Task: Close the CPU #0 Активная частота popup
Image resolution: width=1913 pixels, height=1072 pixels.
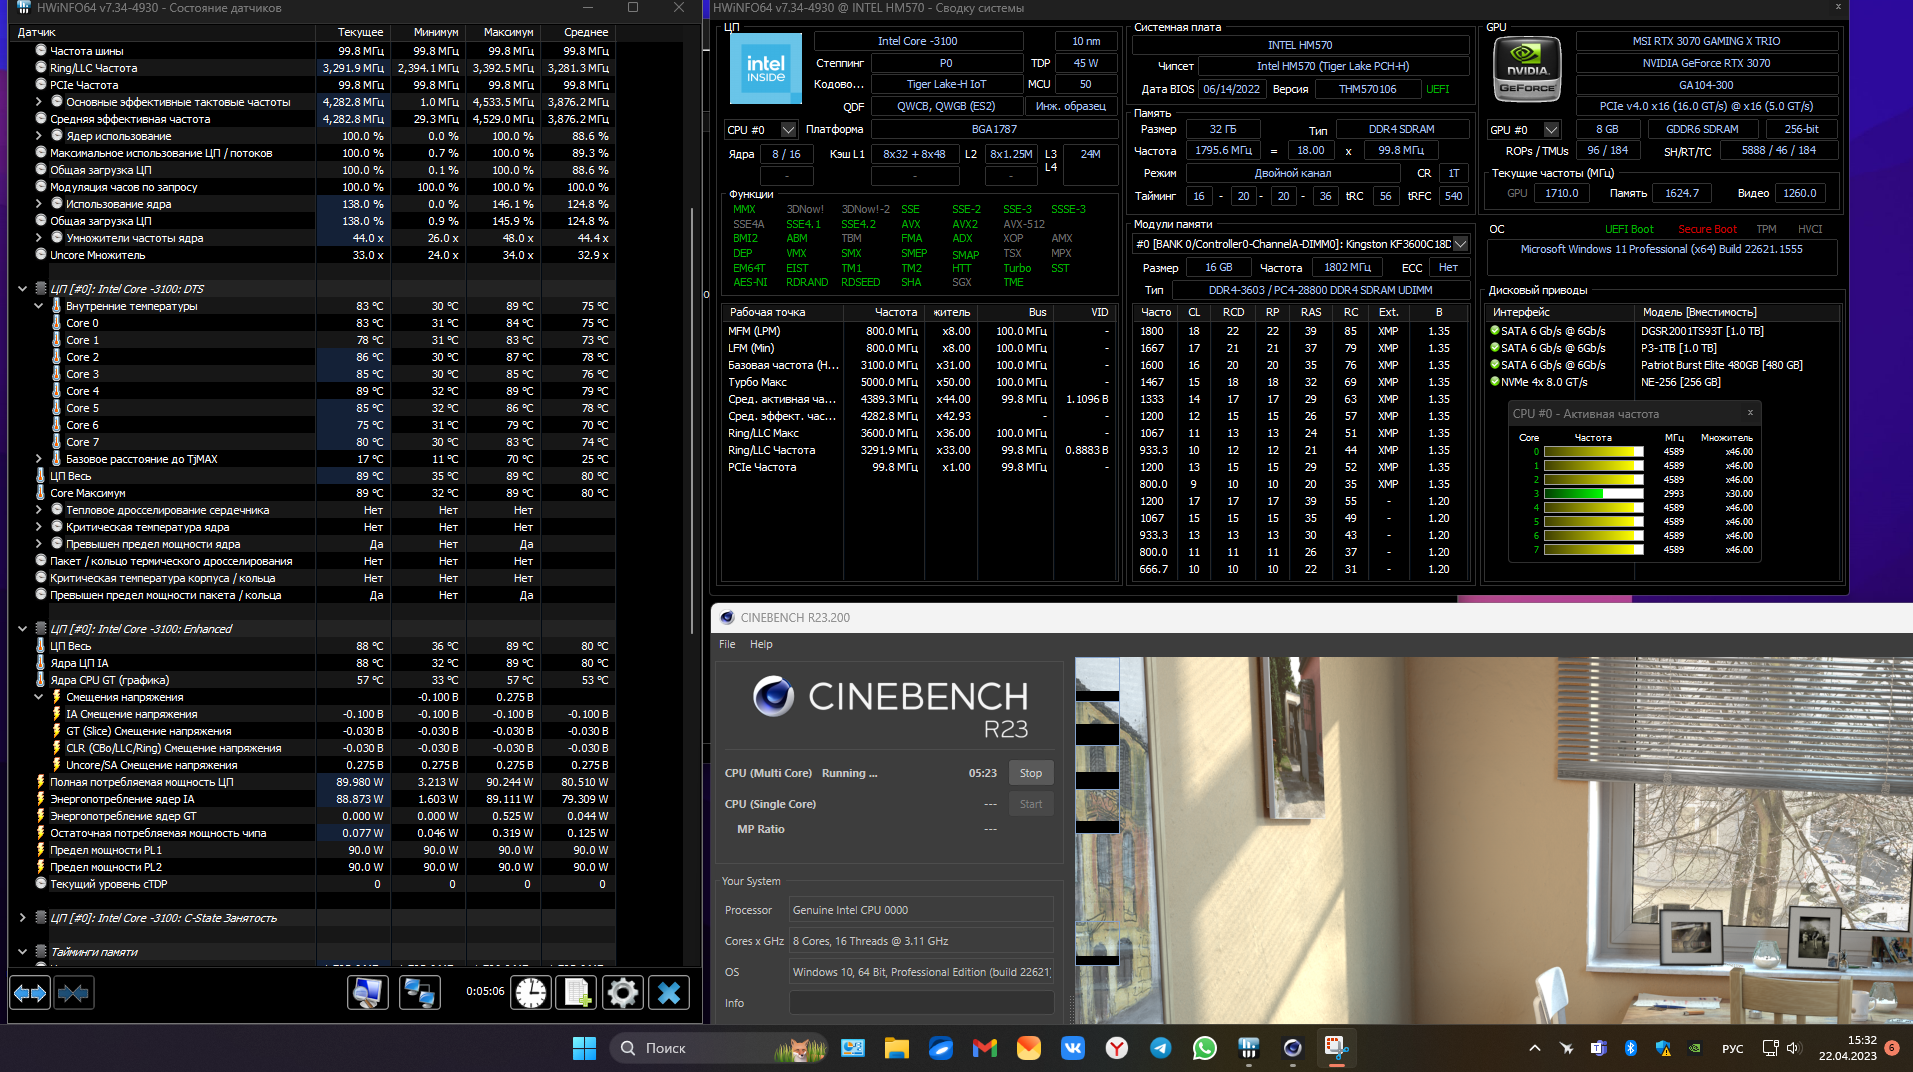Action: point(1750,413)
